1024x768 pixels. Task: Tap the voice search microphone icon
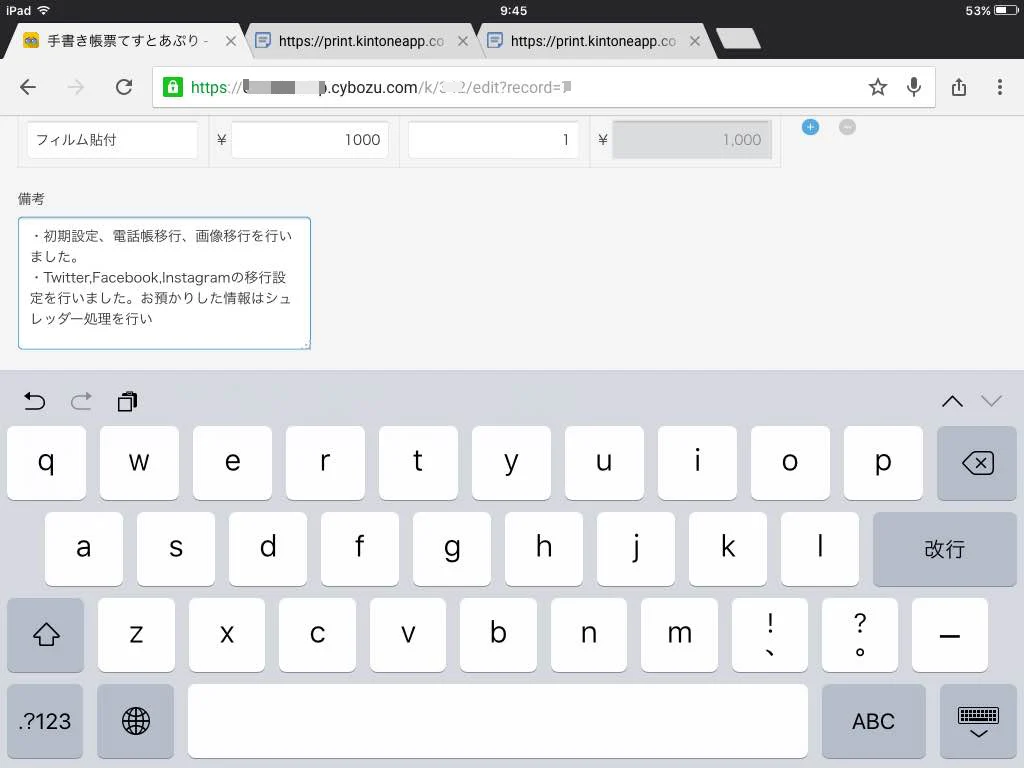tap(913, 87)
